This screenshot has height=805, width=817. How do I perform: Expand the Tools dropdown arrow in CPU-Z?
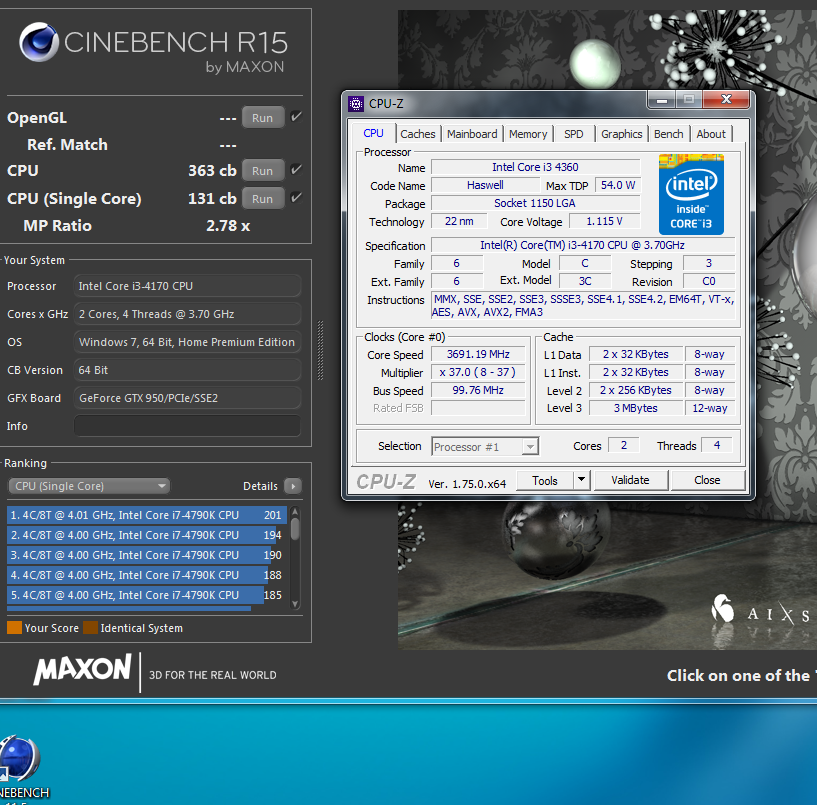581,480
